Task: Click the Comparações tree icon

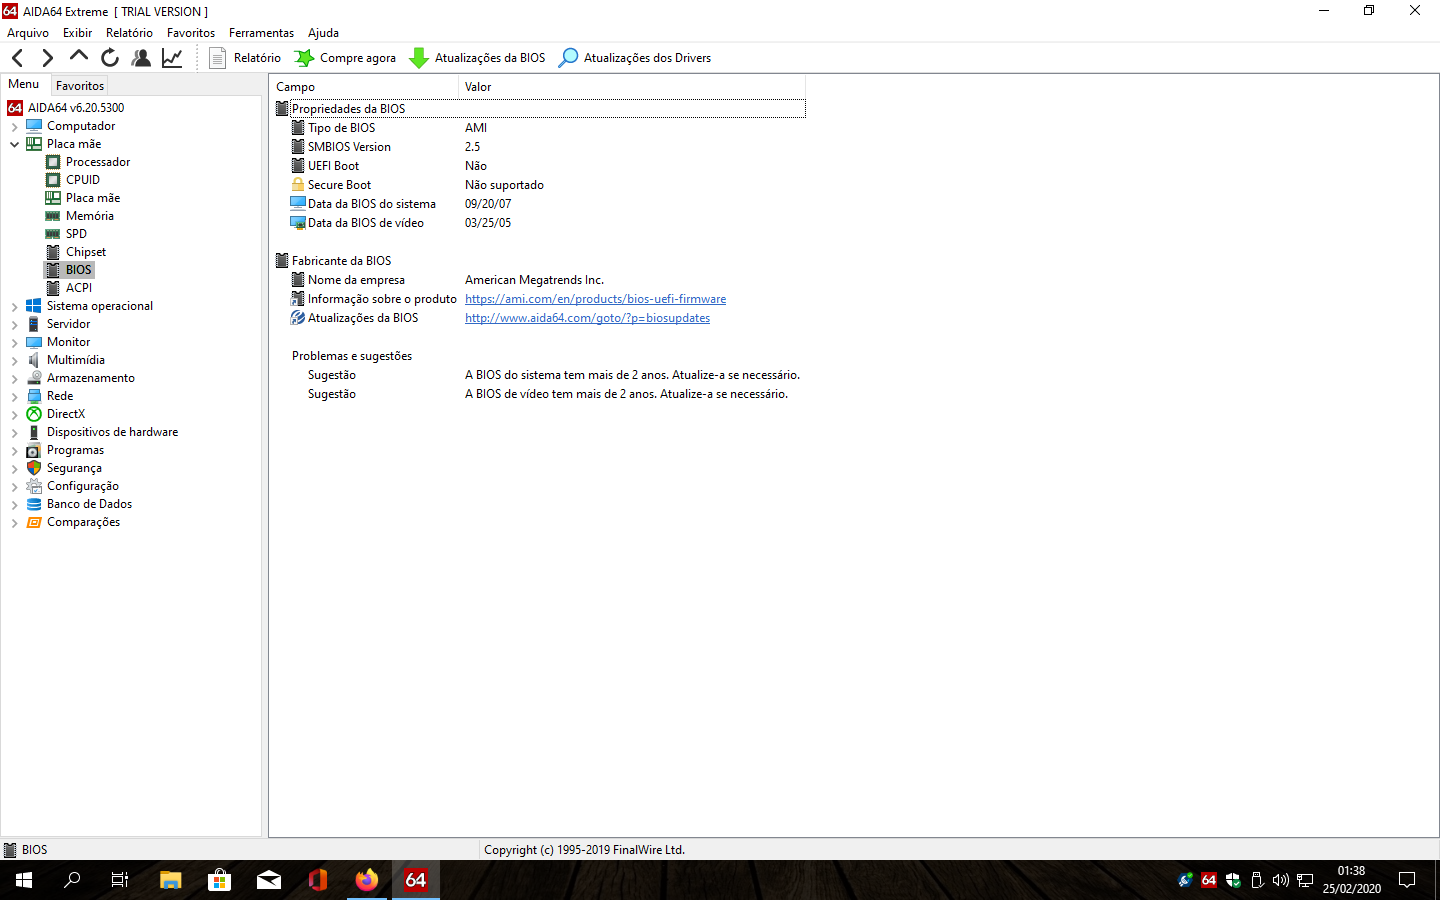Action: 34,522
